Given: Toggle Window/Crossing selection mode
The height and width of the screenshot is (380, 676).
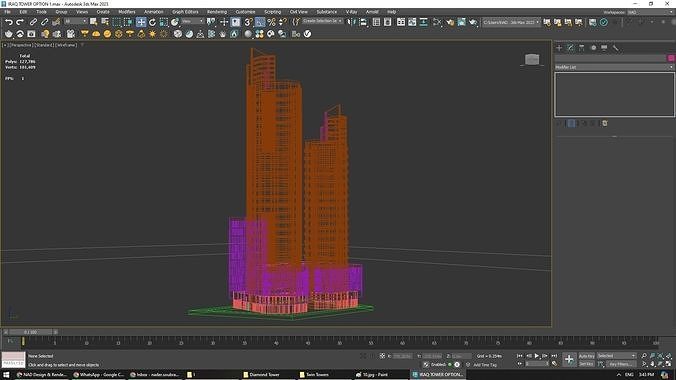Looking at the screenshot, I should click(x=128, y=22).
